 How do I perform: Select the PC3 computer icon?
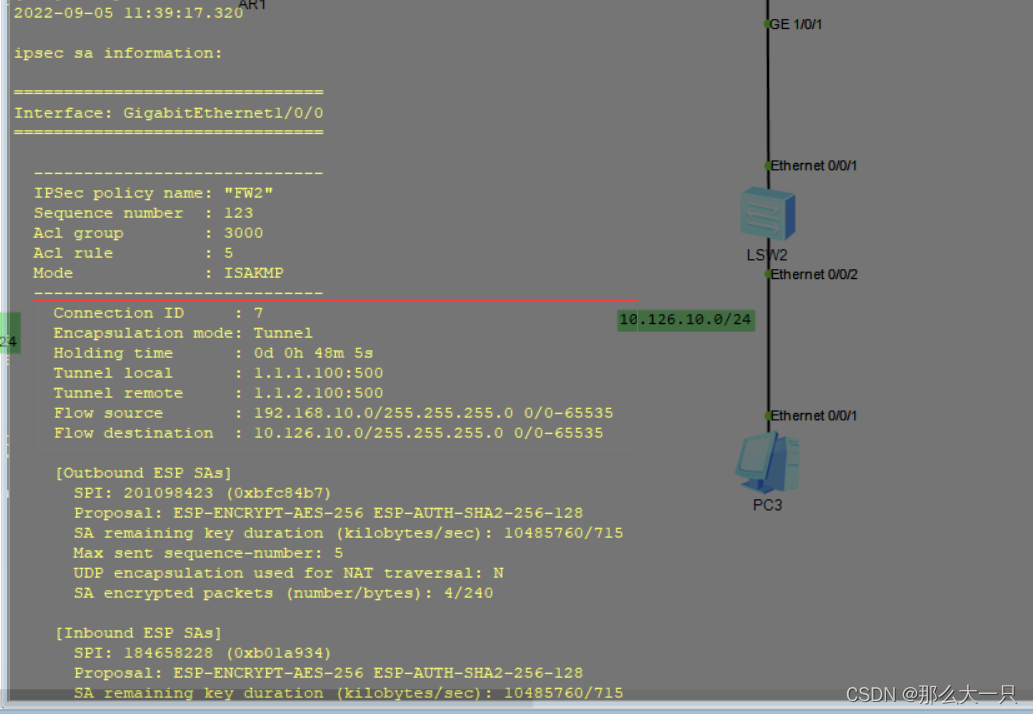(x=768, y=462)
